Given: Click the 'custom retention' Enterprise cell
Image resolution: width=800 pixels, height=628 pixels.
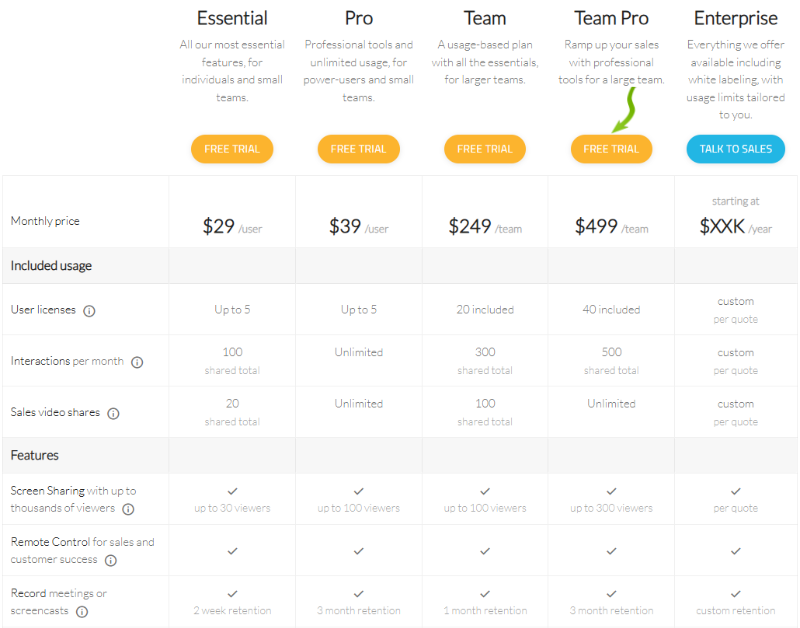Looking at the screenshot, I should (736, 610).
